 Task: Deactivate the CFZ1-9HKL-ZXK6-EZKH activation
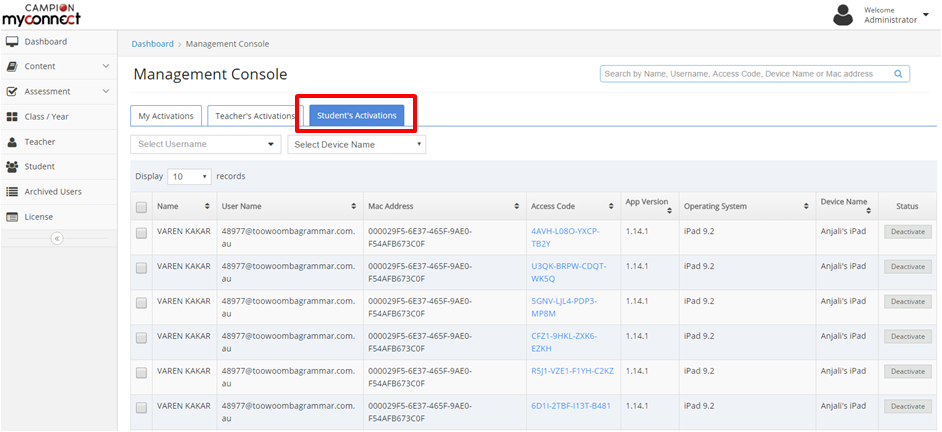coord(908,336)
